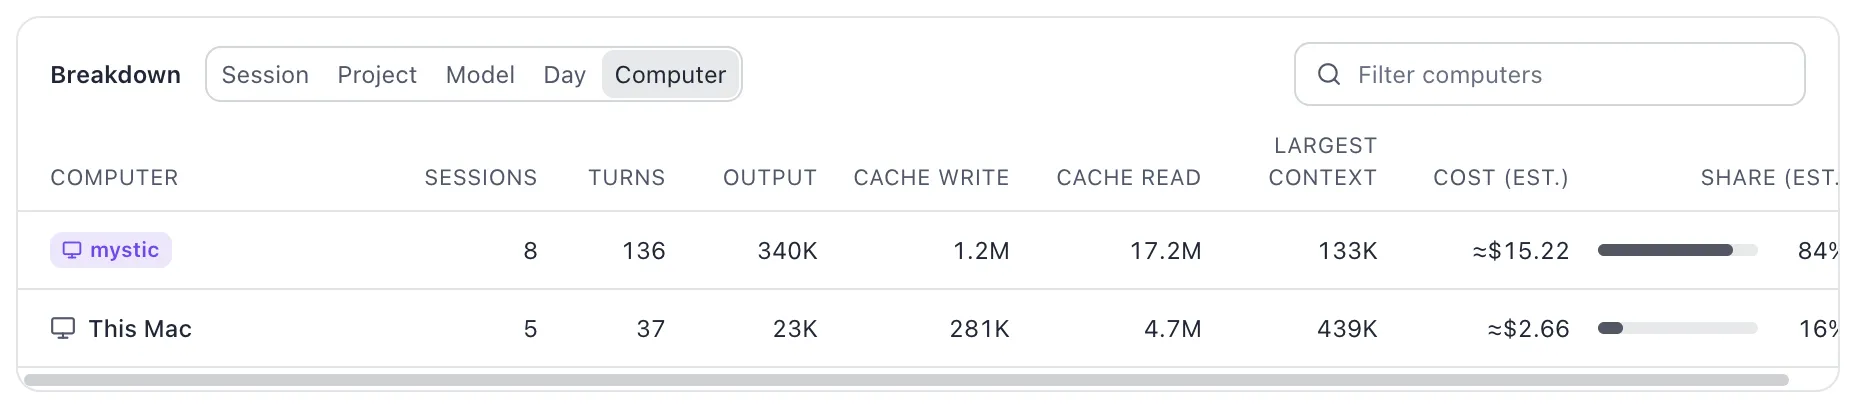Viewport: 1856px width, 406px height.
Task: Sort by the Cache Read column header
Action: coord(1129,178)
